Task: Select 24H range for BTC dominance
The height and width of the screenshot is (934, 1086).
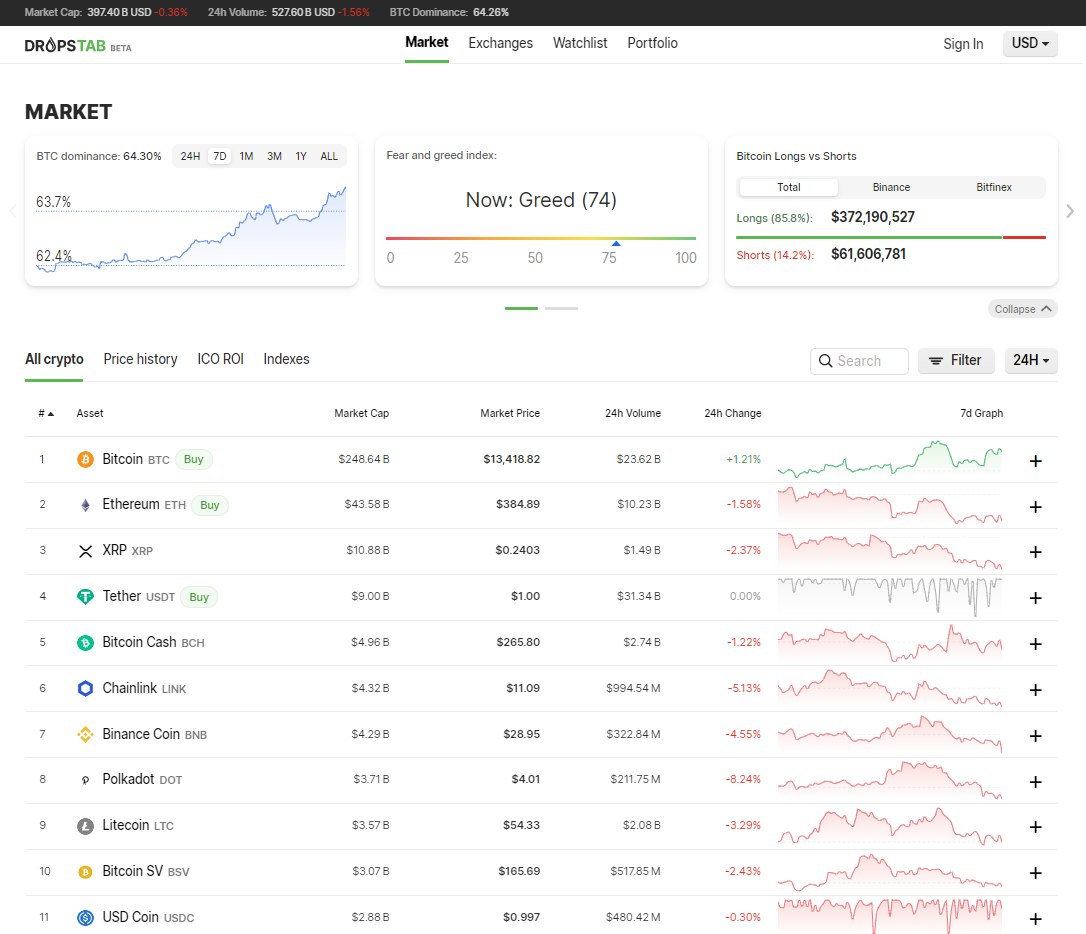Action: tap(190, 156)
